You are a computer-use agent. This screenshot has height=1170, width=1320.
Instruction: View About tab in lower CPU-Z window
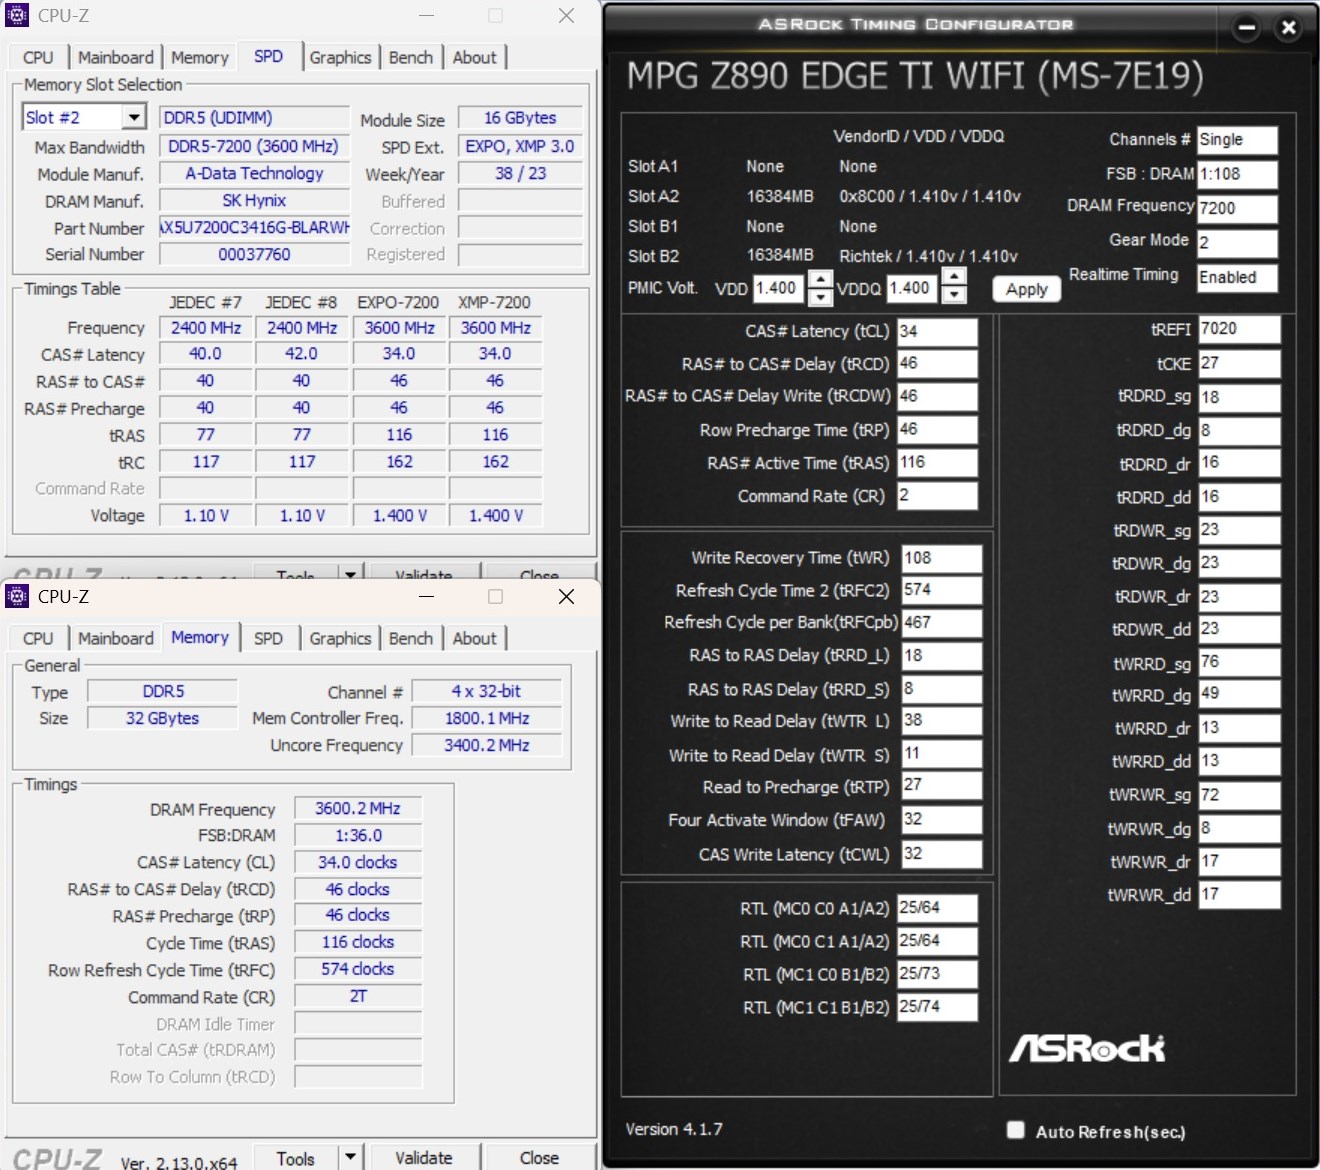click(x=475, y=638)
